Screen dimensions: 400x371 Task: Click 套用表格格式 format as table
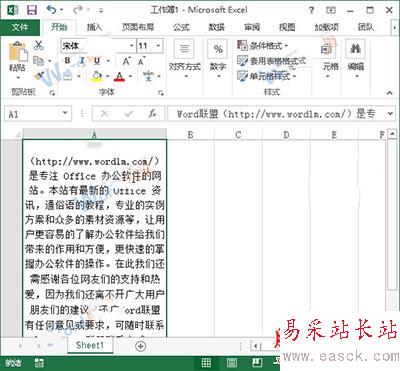[271, 61]
